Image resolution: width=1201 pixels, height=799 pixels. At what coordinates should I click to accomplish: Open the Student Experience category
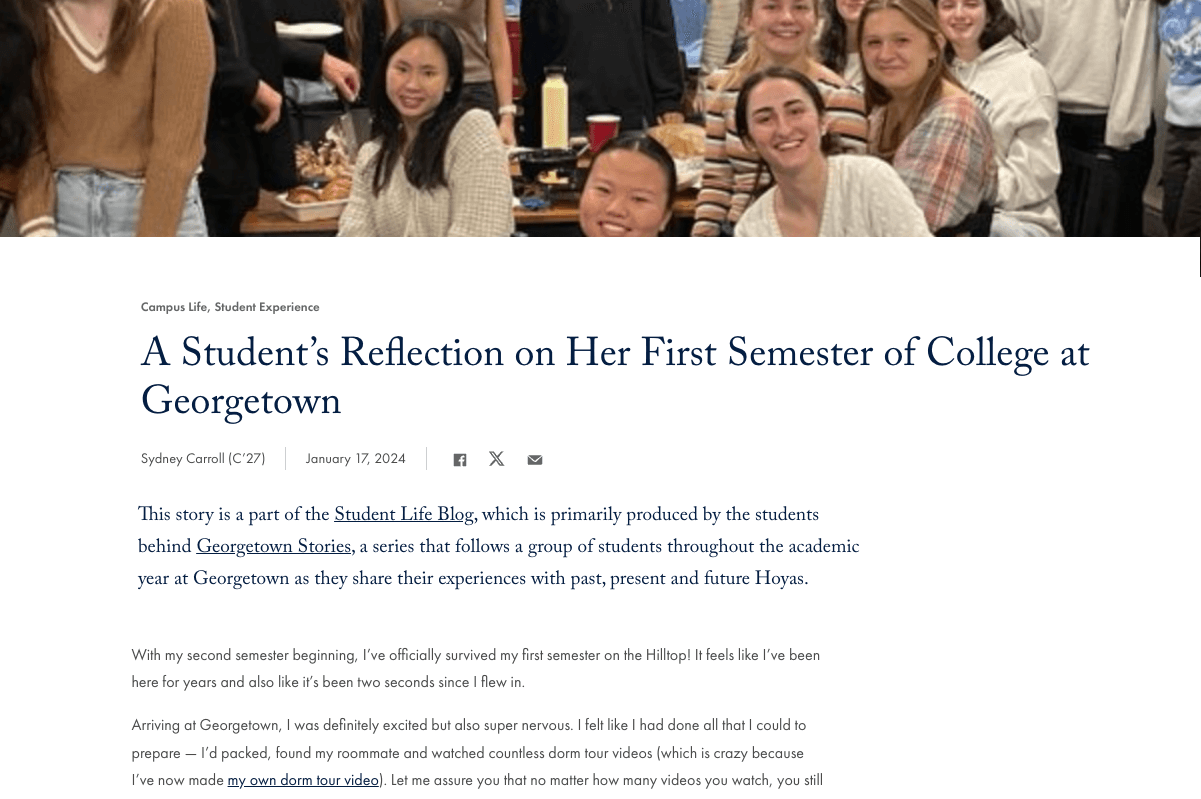(267, 307)
